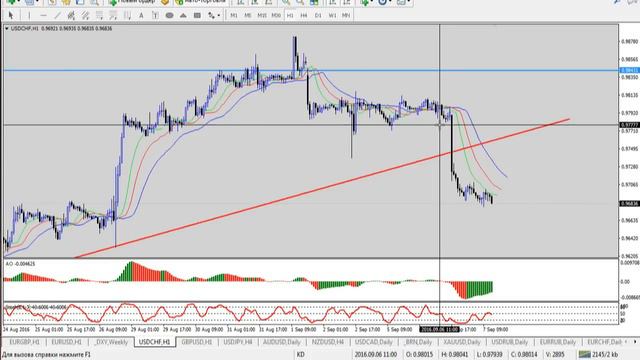Select the USDCHF,H1 chart tab
The width and height of the screenshot is (640, 360).
(x=154, y=342)
